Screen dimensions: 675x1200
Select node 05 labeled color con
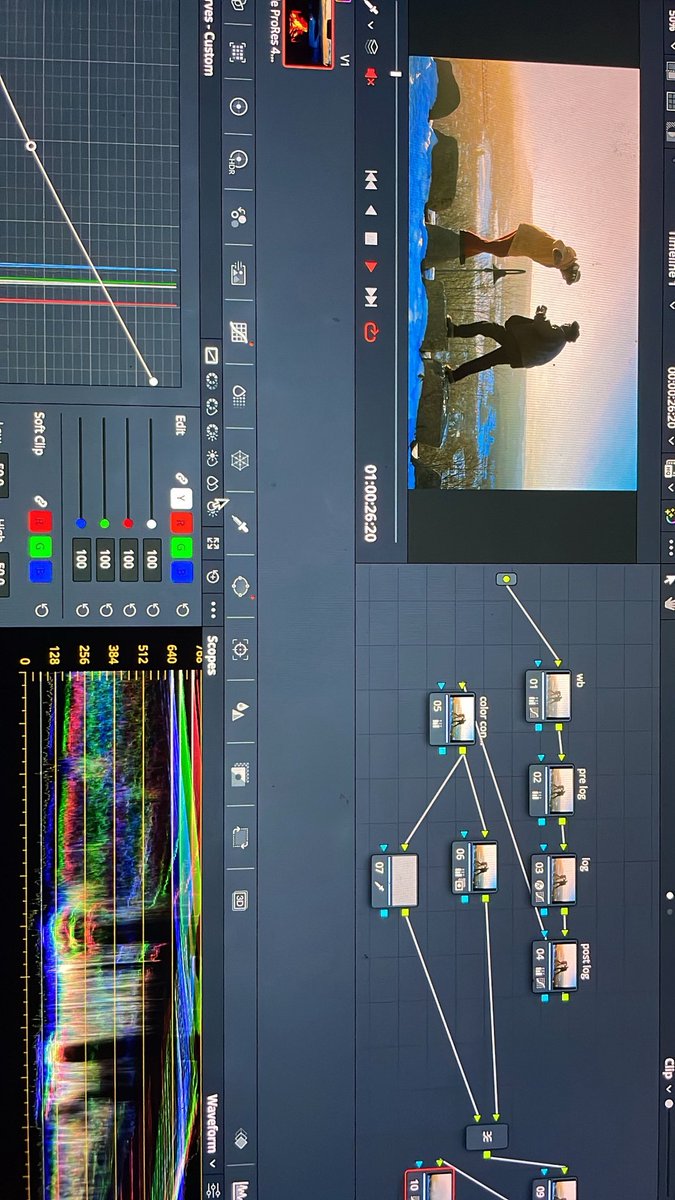(x=452, y=718)
